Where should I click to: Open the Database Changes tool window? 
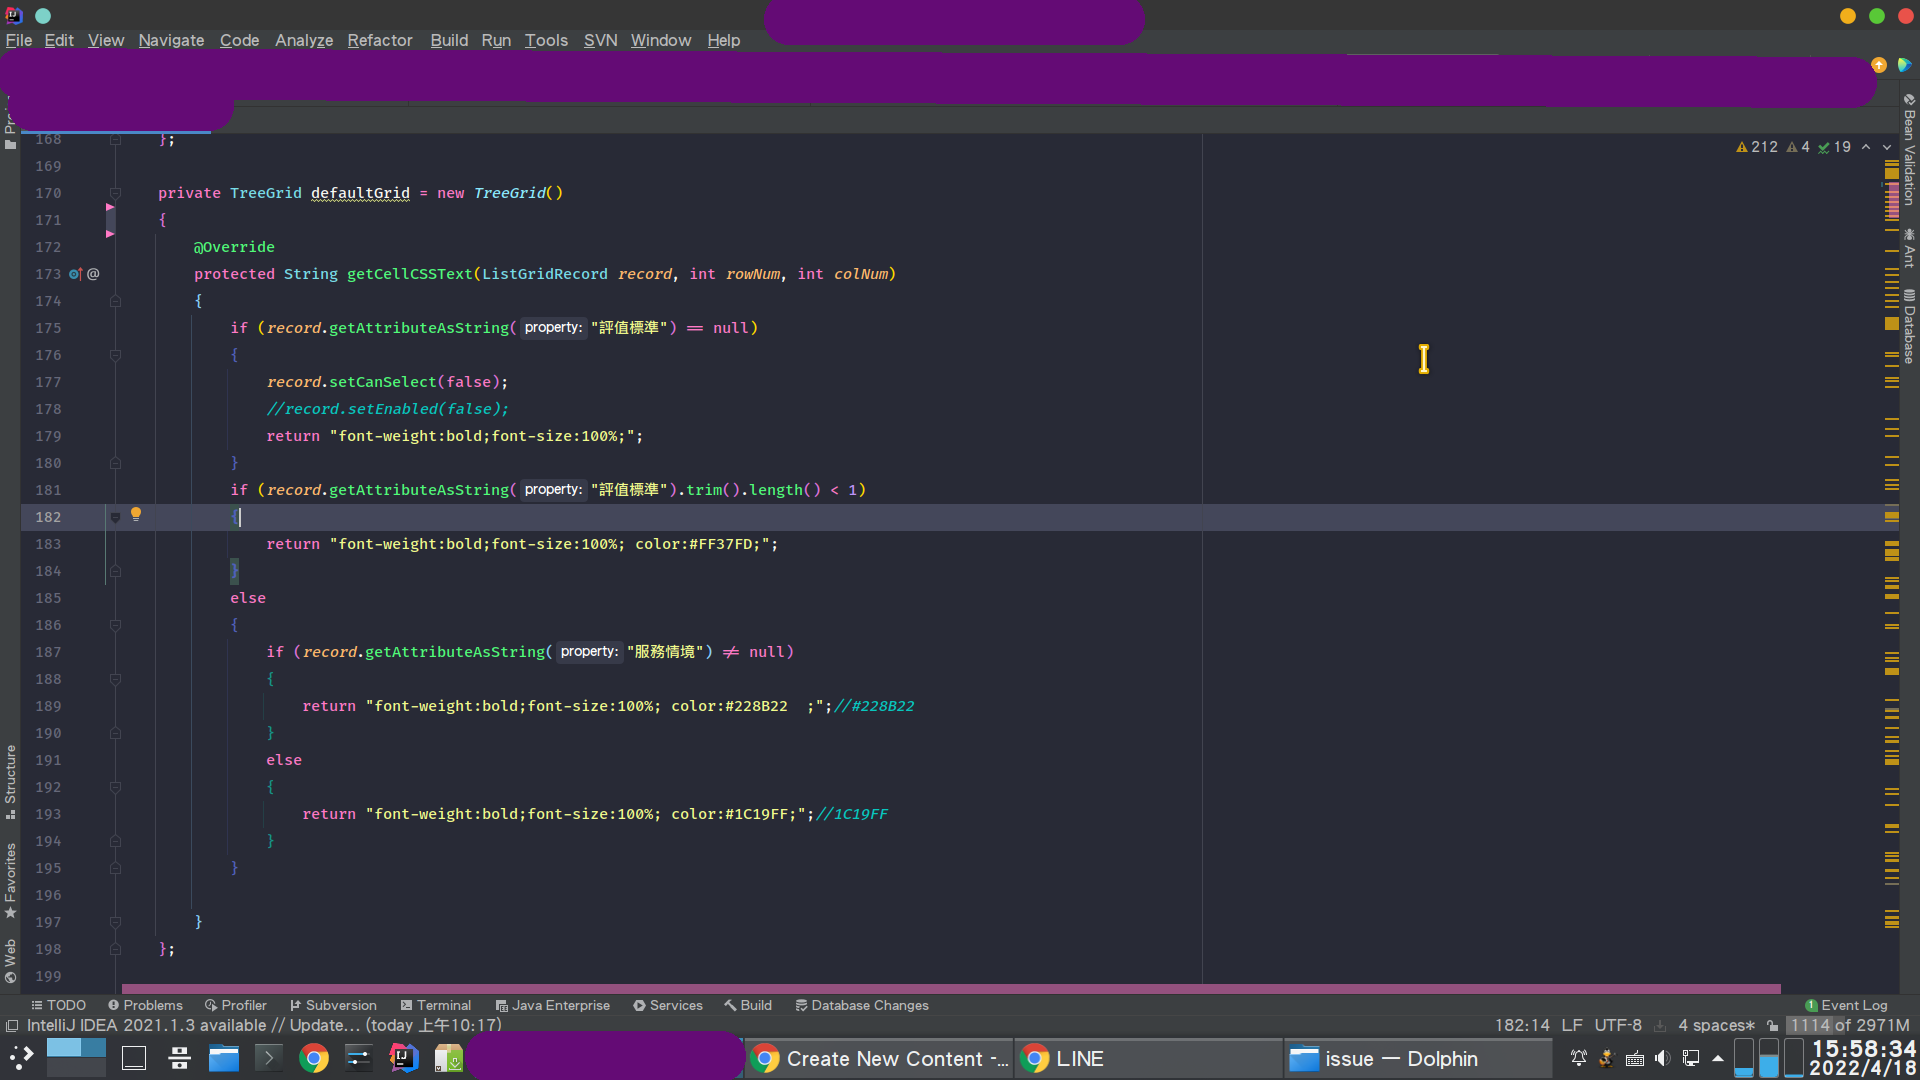tap(862, 1005)
